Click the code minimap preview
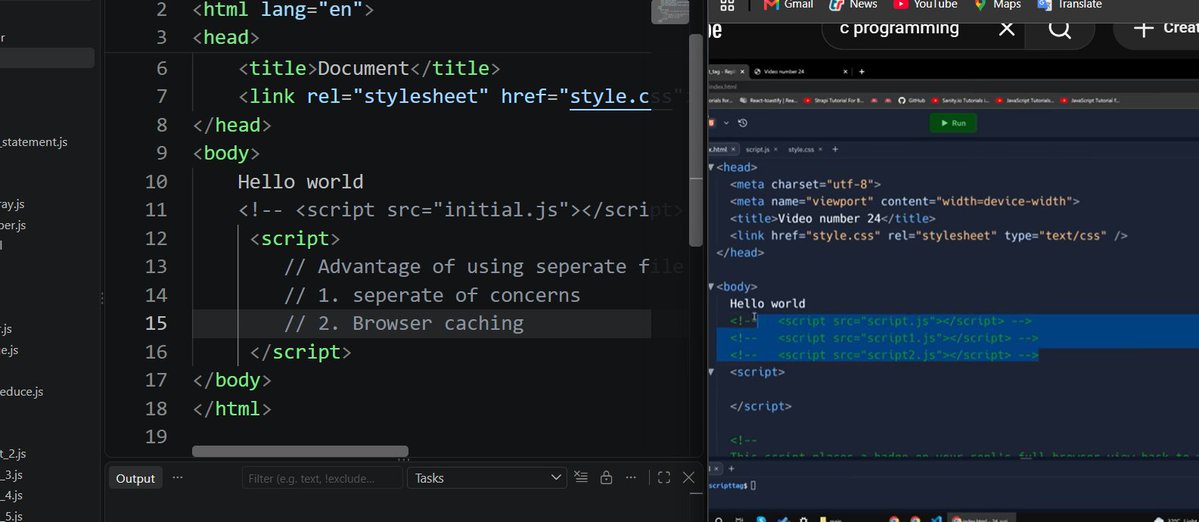 point(670,12)
